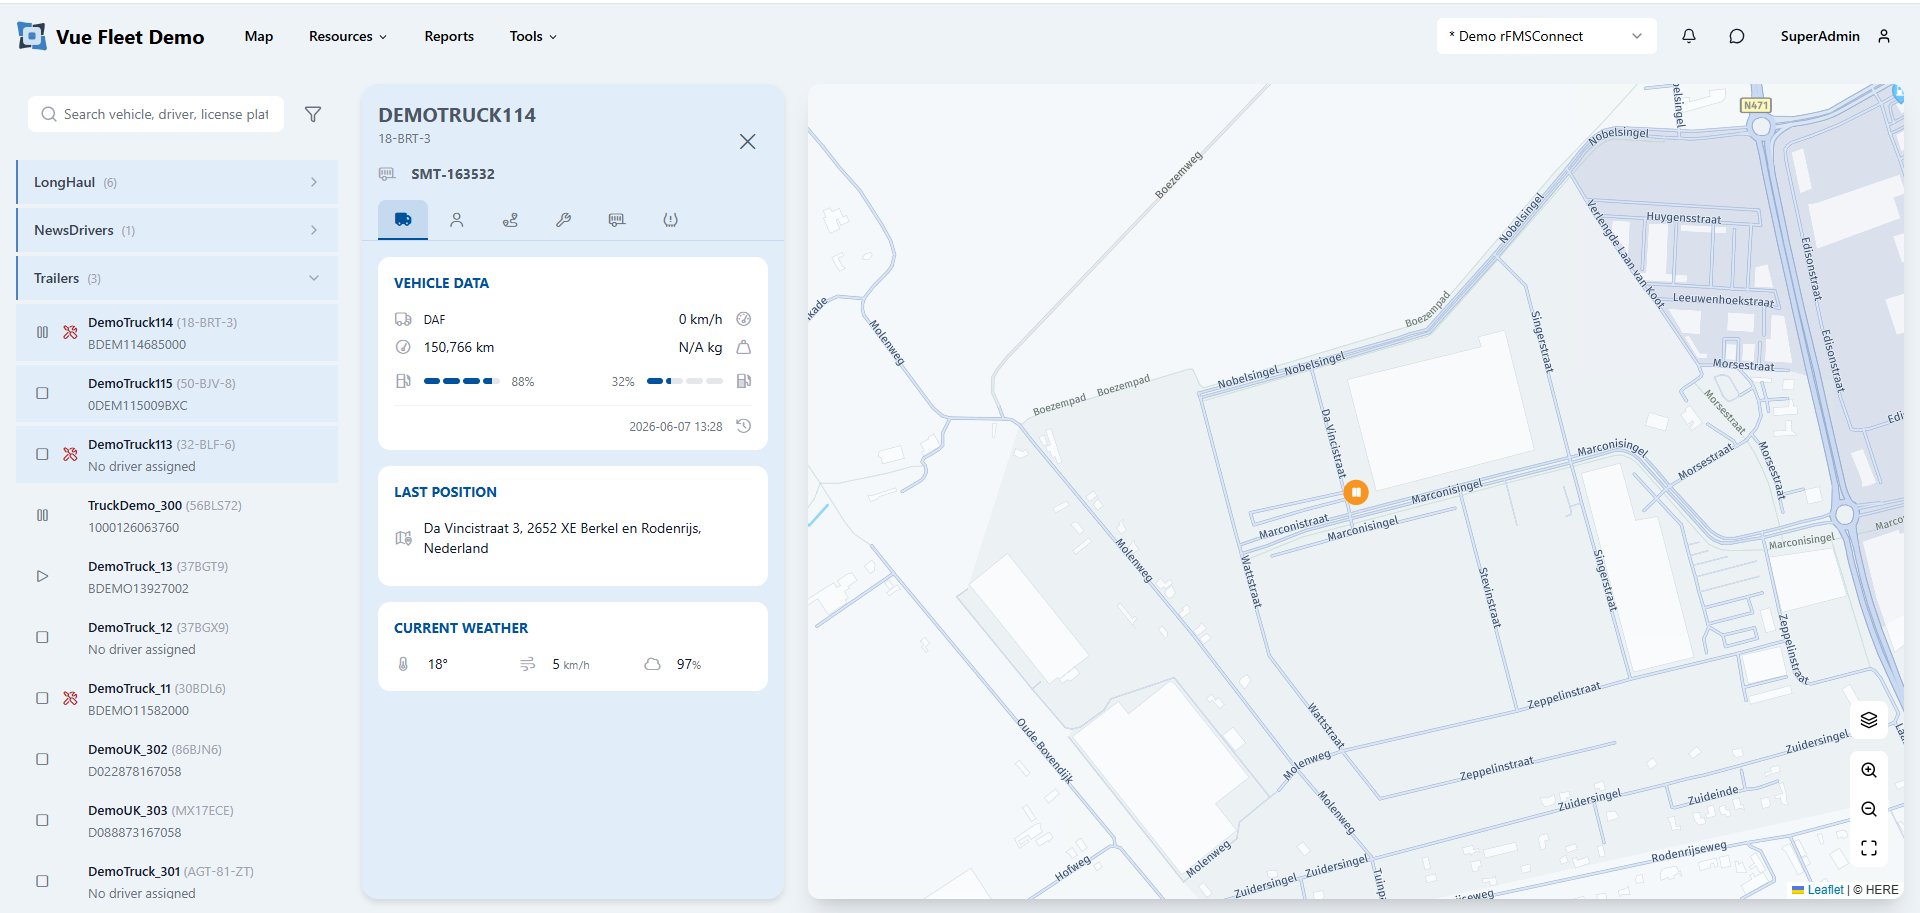
Task: Click the SuperAdmin username label
Action: 1820,36
